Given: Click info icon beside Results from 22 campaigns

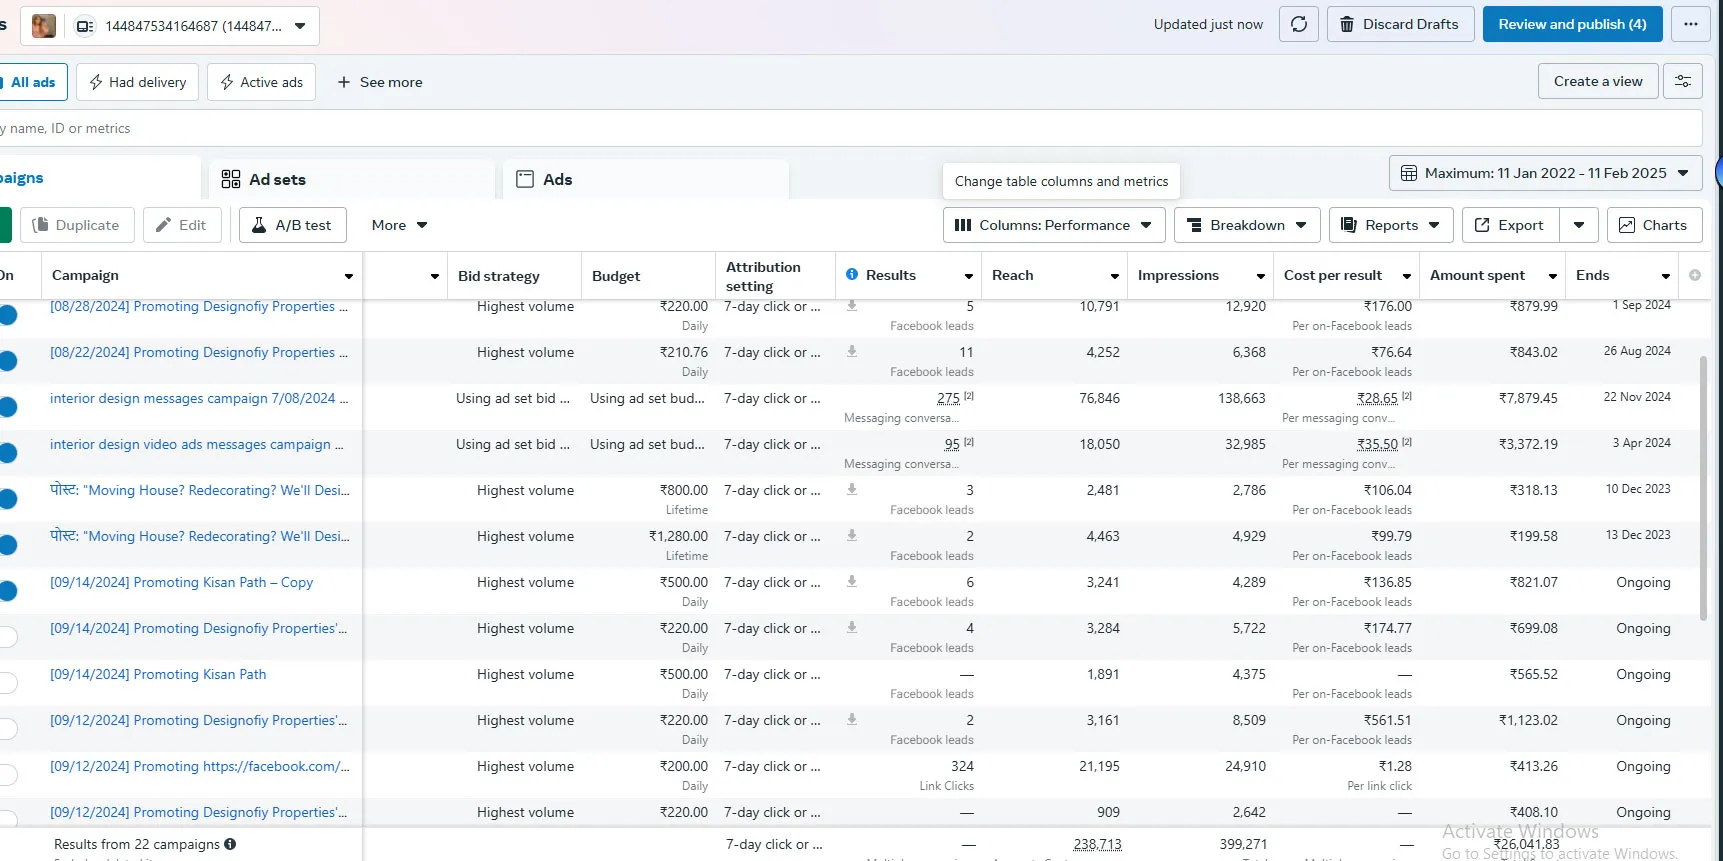Looking at the screenshot, I should pos(230,844).
